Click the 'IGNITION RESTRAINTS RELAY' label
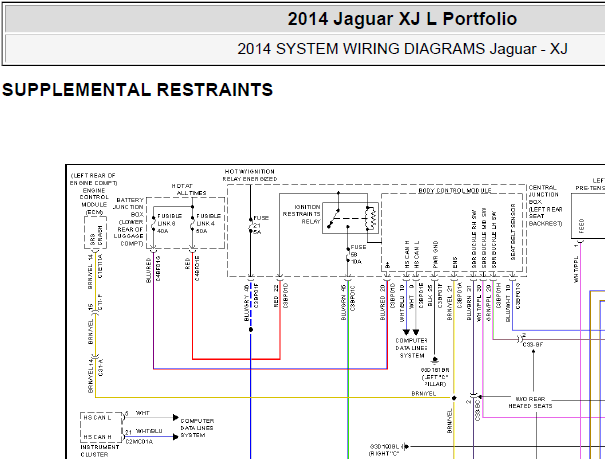The width and height of the screenshot is (605, 459). pyautogui.click(x=302, y=214)
